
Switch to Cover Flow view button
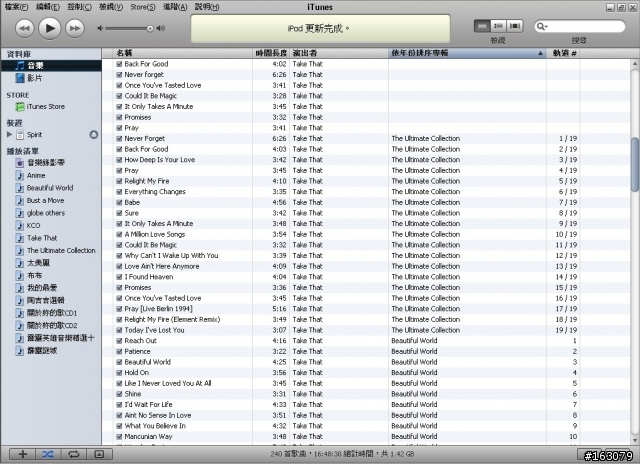[x=515, y=26]
